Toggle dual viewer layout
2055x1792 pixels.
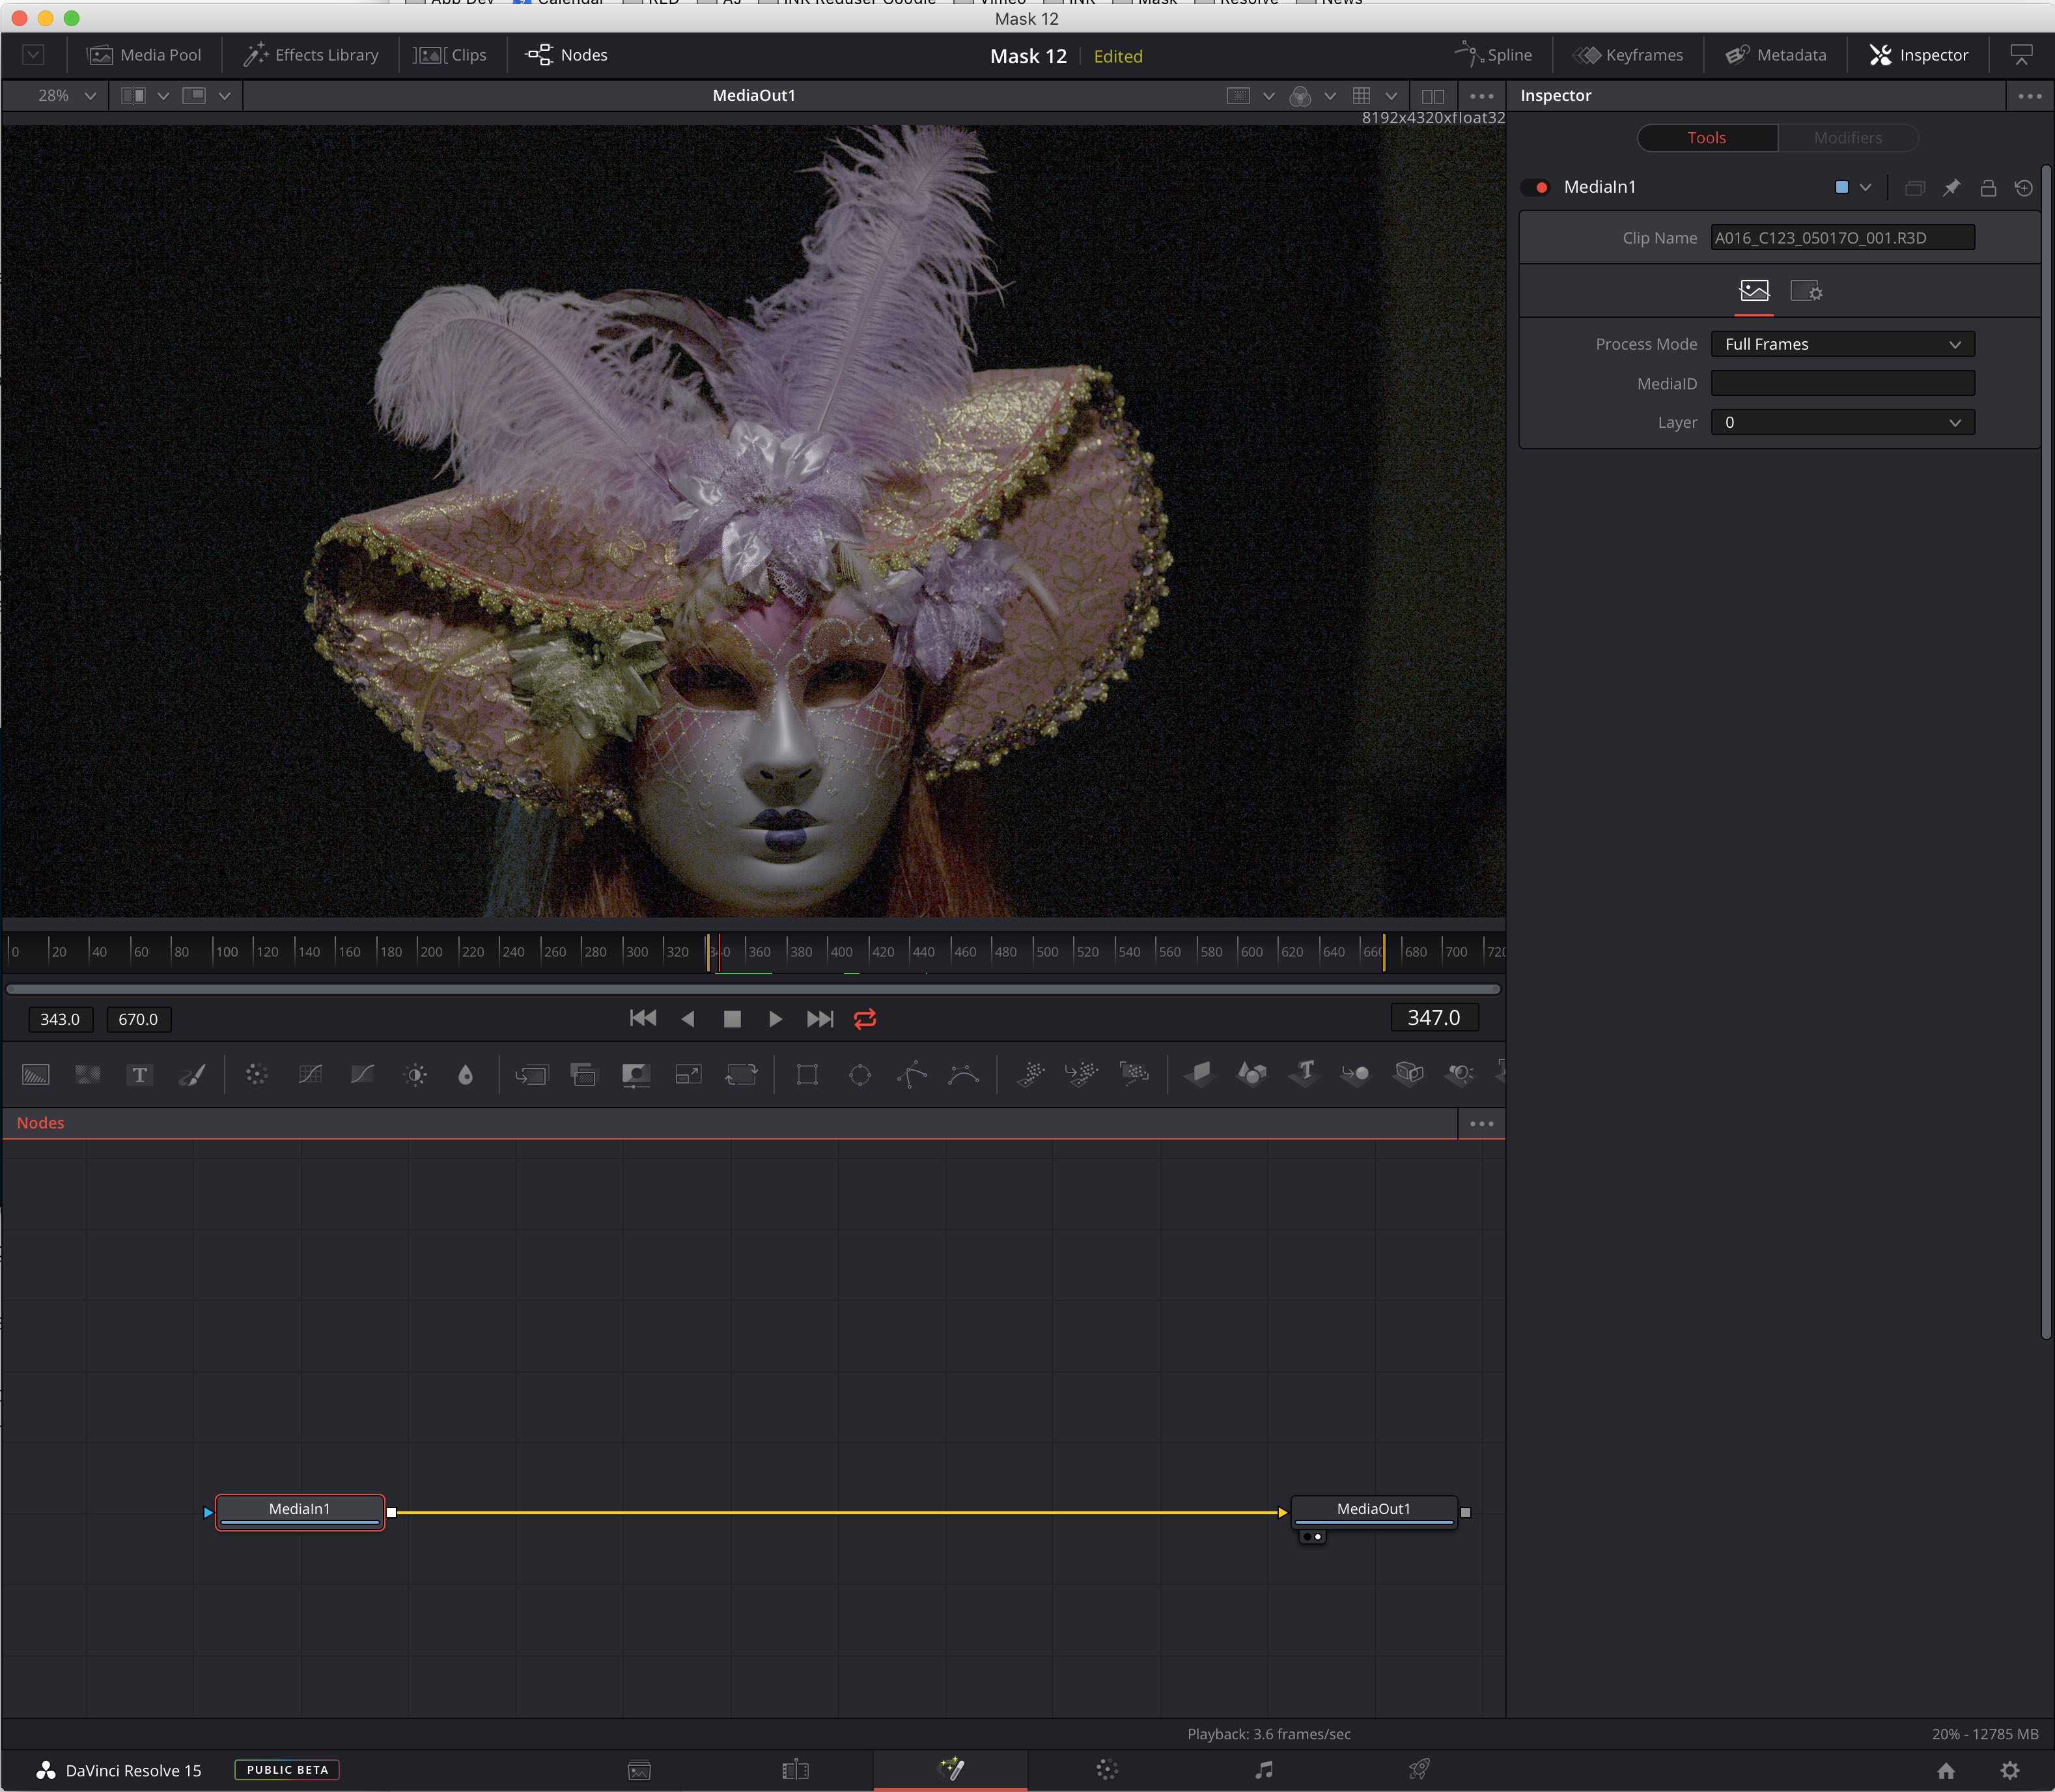1432,96
